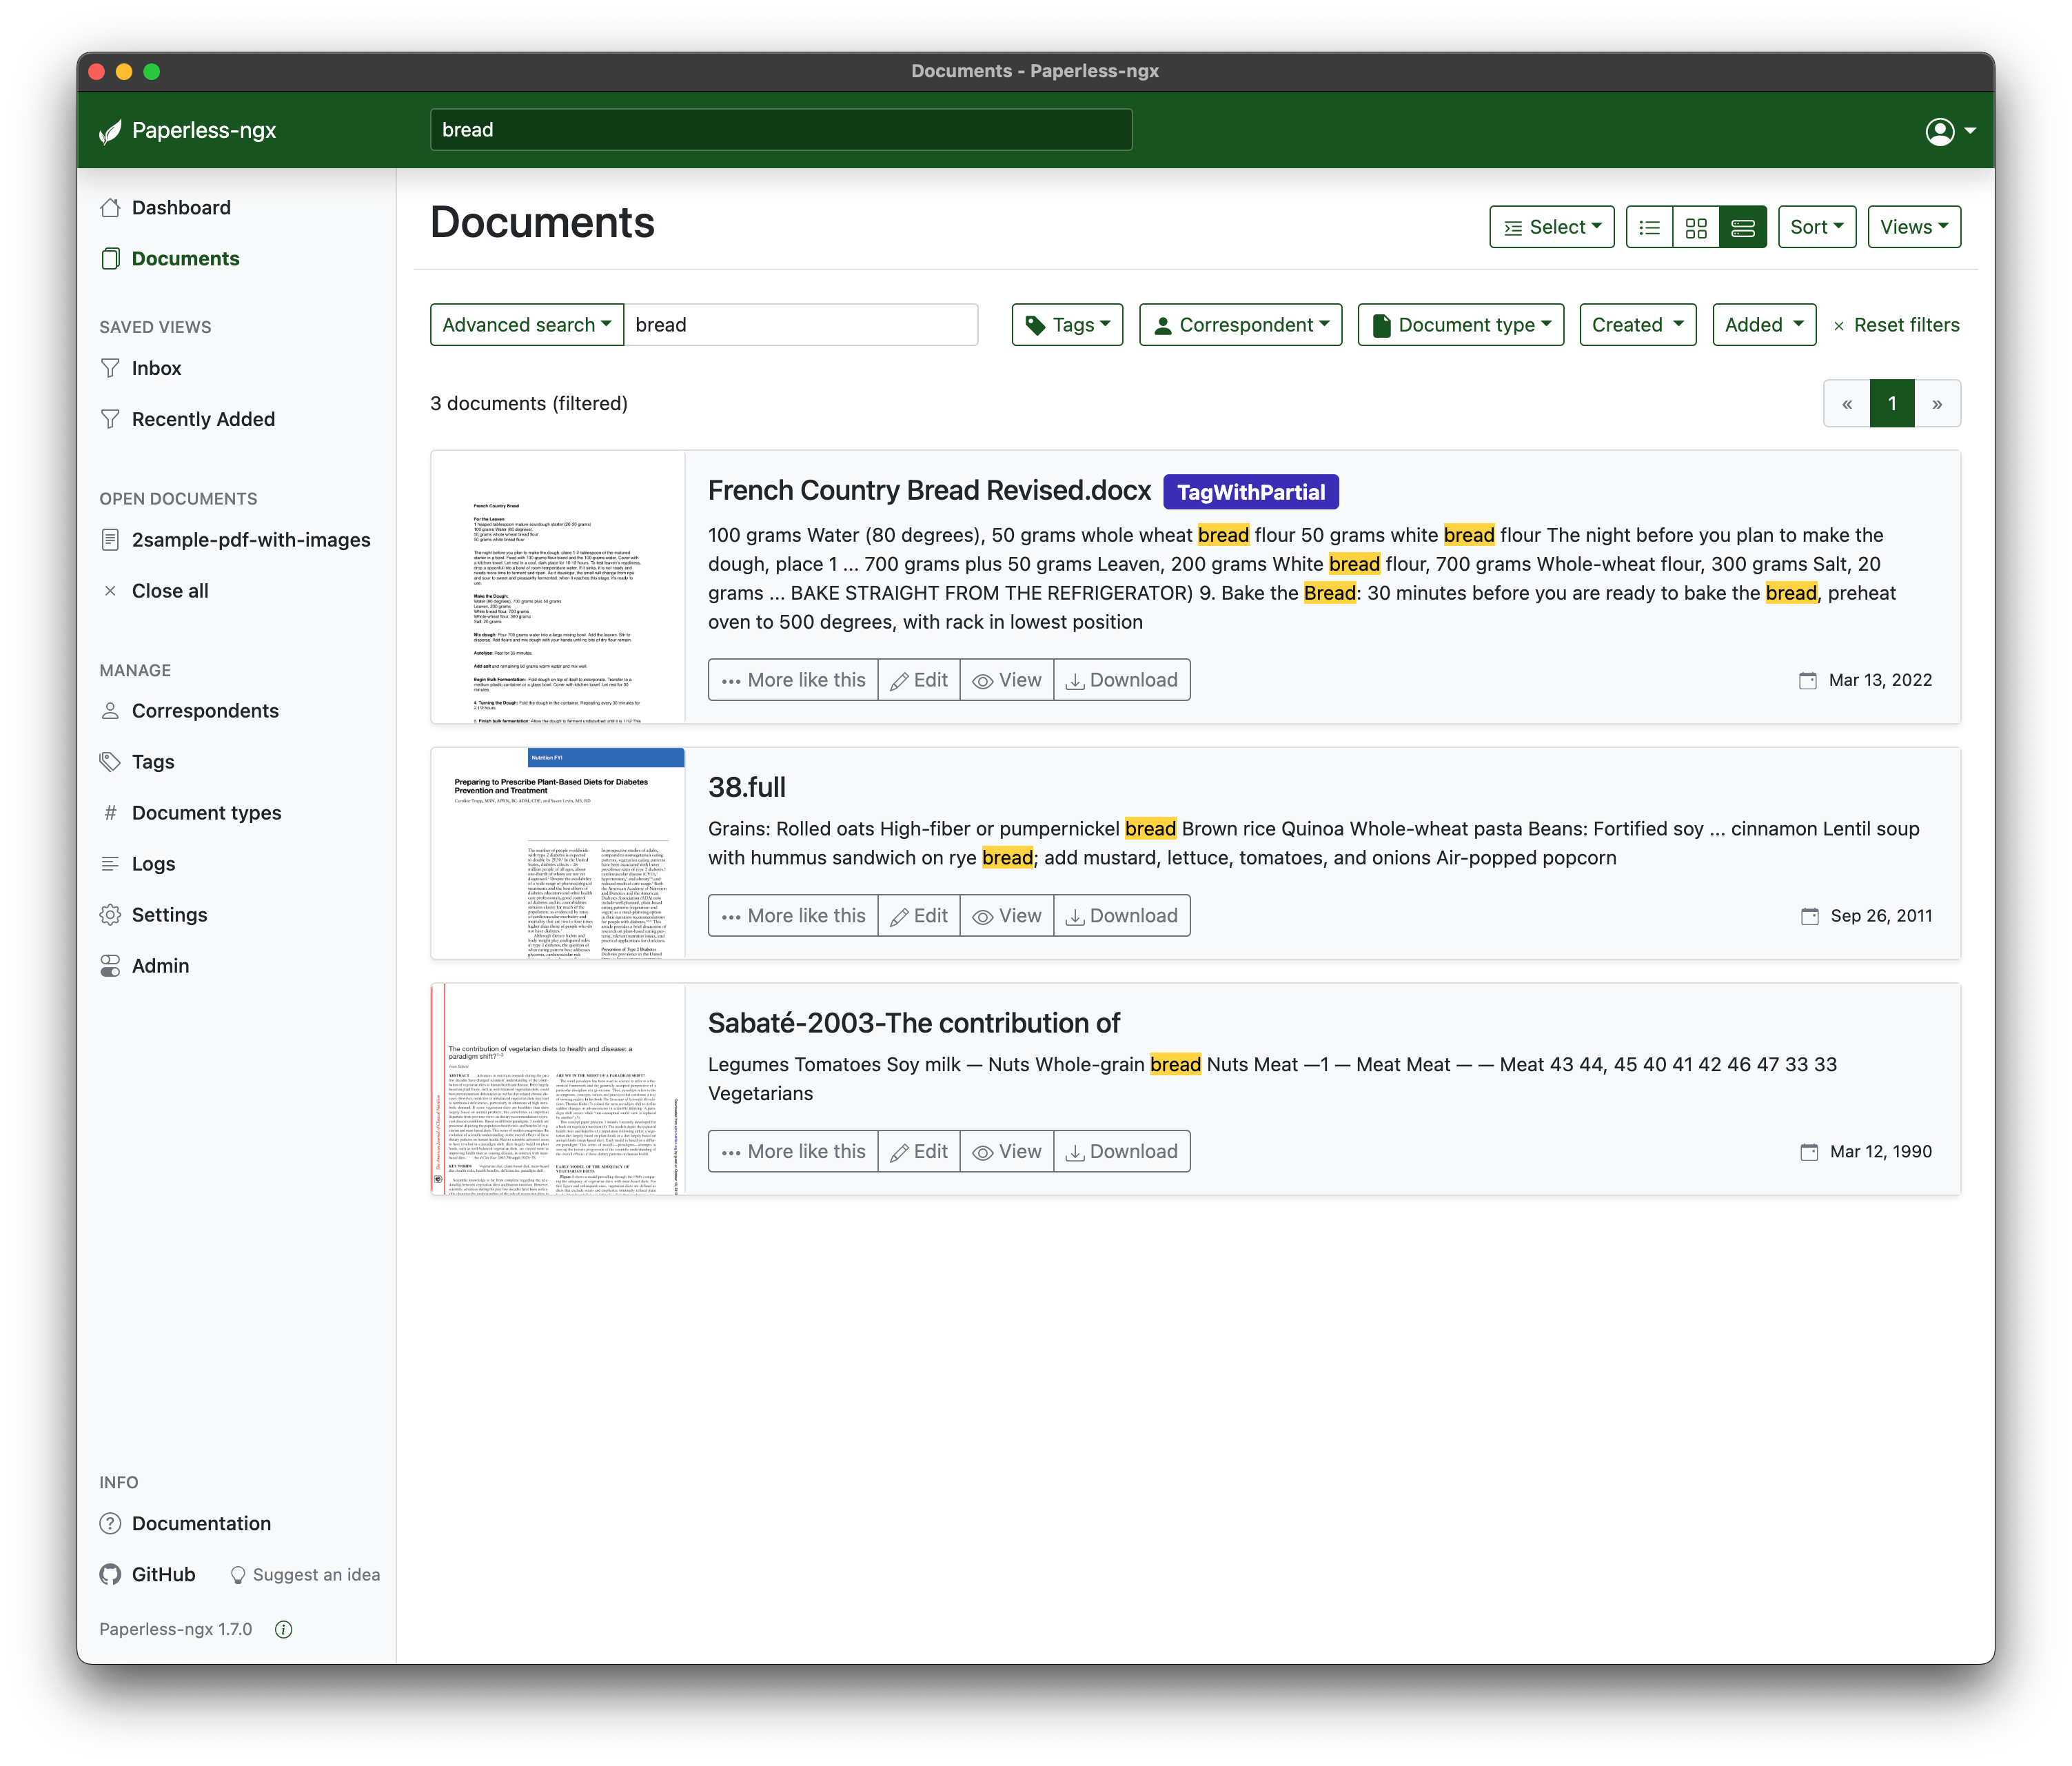Open the Sort dropdown menu
The width and height of the screenshot is (2072, 1766).
[1816, 227]
